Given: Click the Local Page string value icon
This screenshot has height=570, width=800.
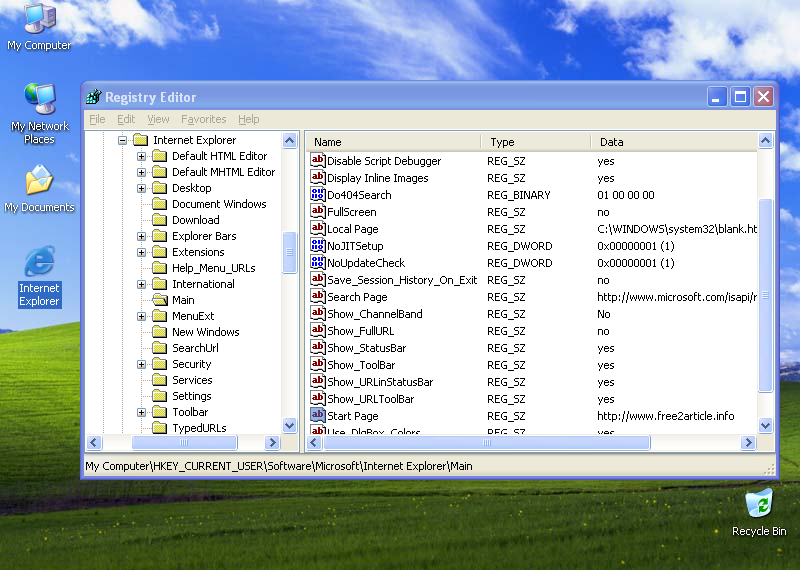Looking at the screenshot, I should click(317, 228).
